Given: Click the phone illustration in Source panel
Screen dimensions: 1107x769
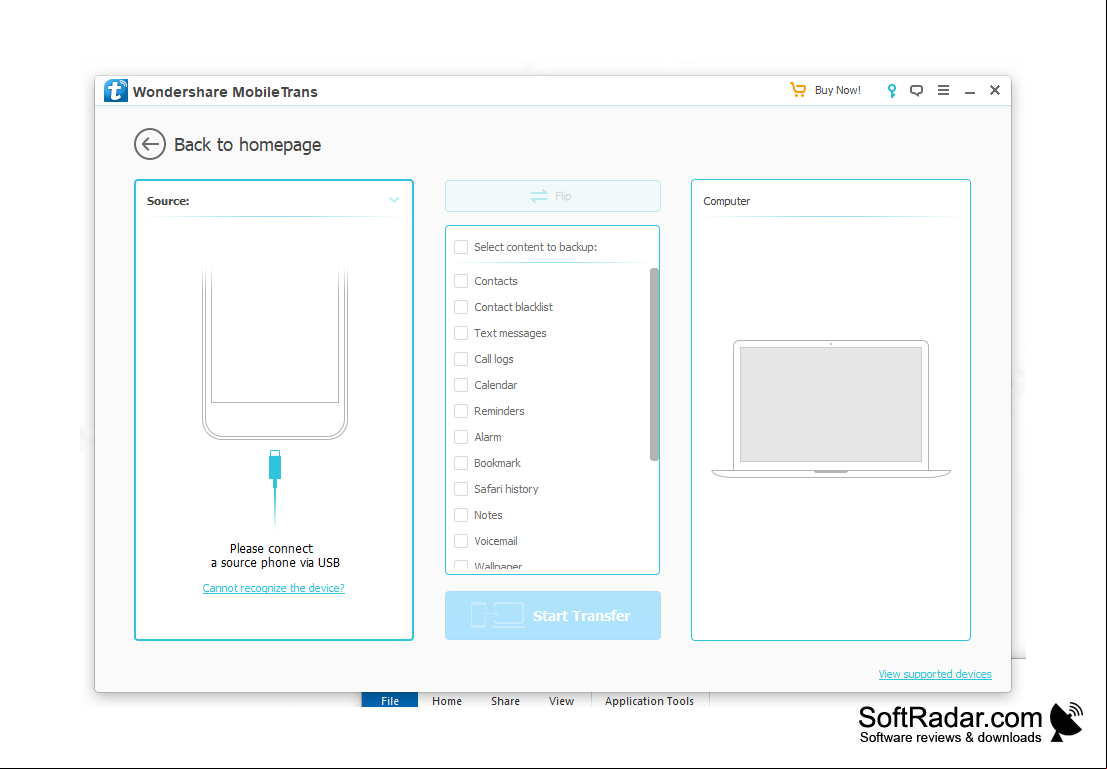Looking at the screenshot, I should click(275, 353).
